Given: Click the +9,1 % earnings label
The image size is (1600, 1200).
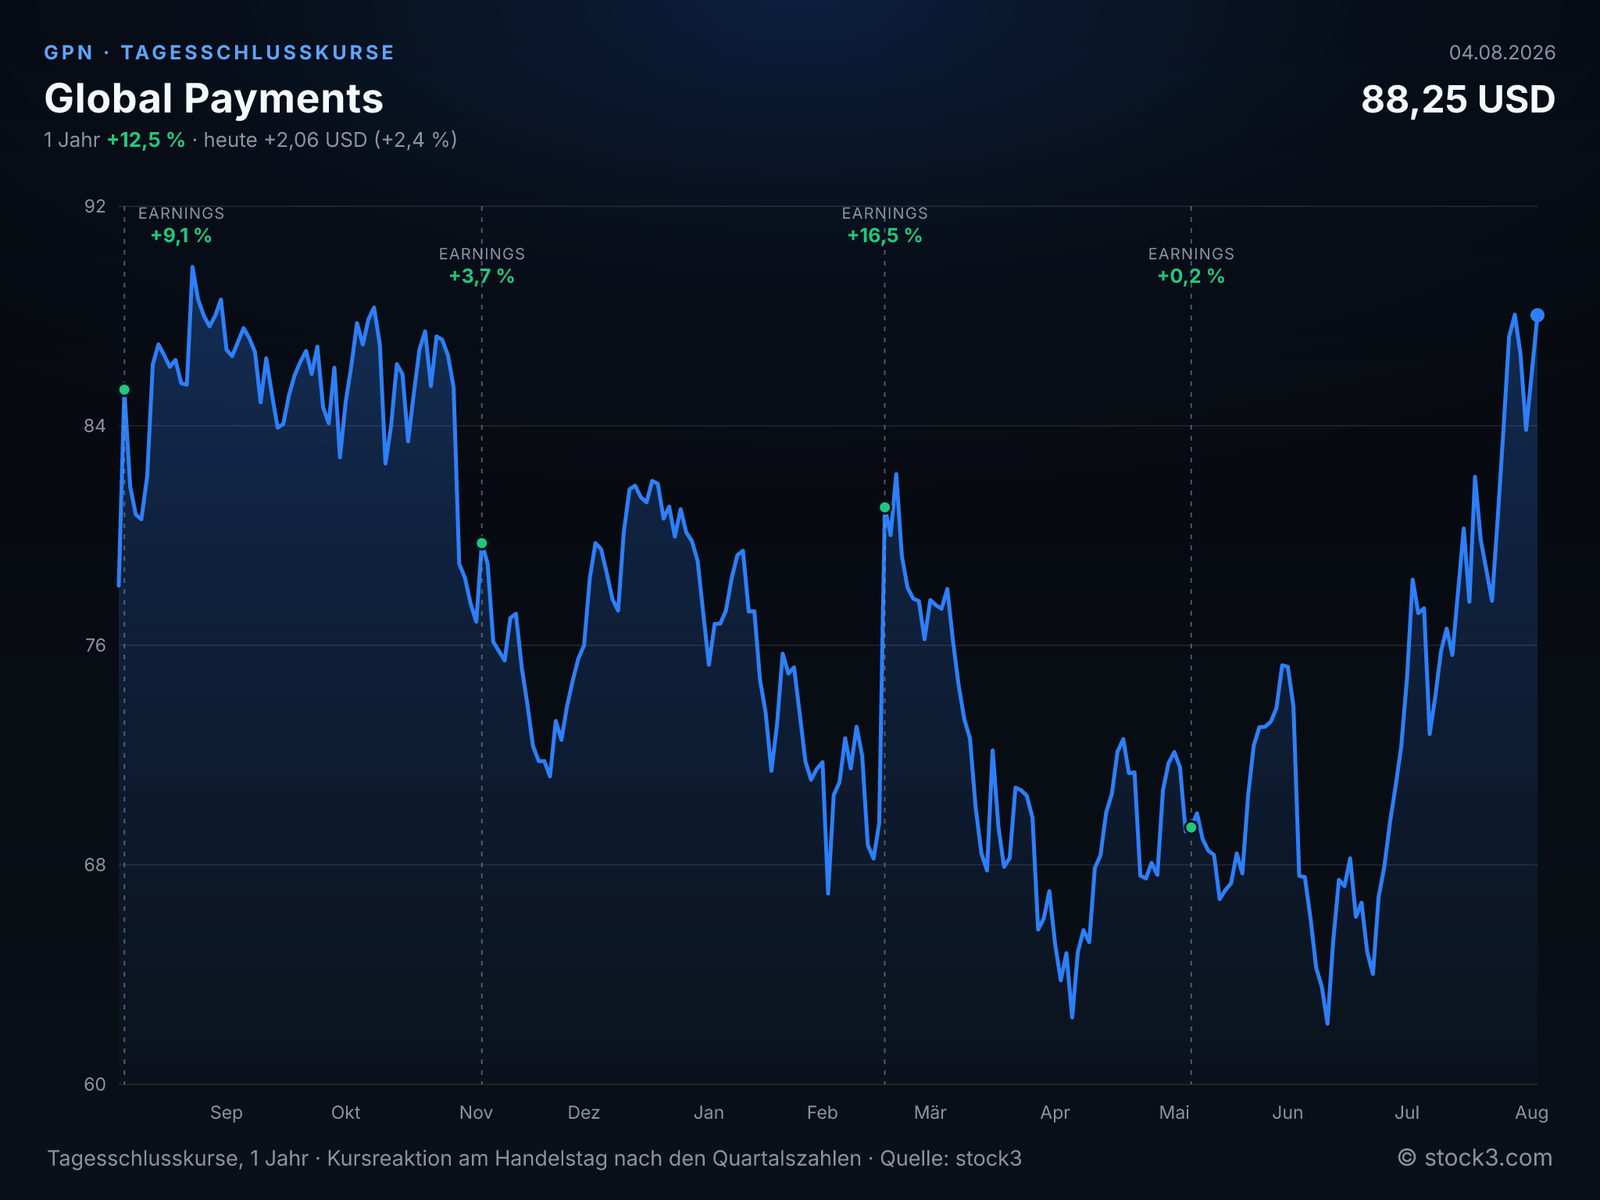Looking at the screenshot, I should point(181,236).
